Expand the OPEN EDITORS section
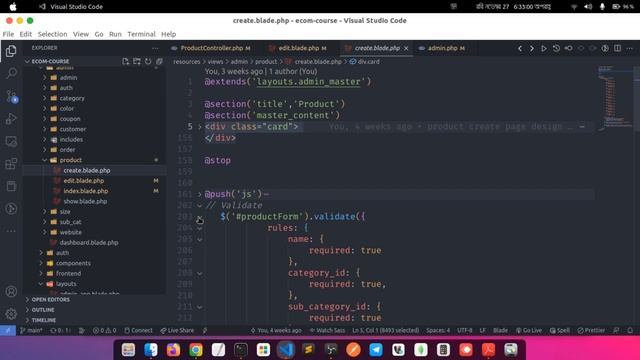Image resolution: width=640 pixels, height=360 pixels. point(51,299)
